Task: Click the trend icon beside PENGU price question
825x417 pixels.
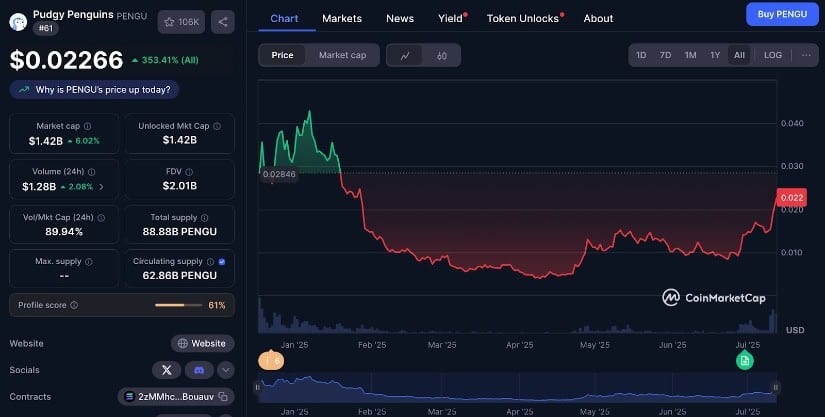Action: 24,90
